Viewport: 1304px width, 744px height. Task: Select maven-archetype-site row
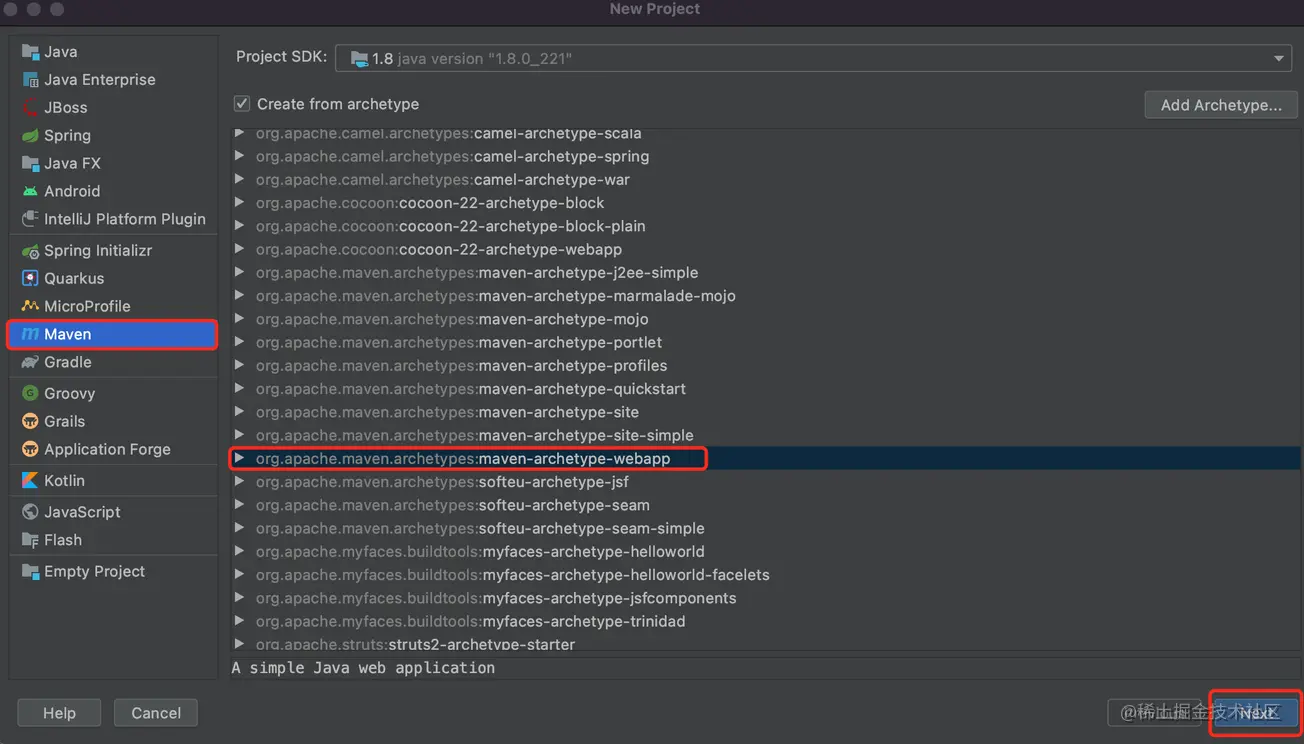click(766, 412)
